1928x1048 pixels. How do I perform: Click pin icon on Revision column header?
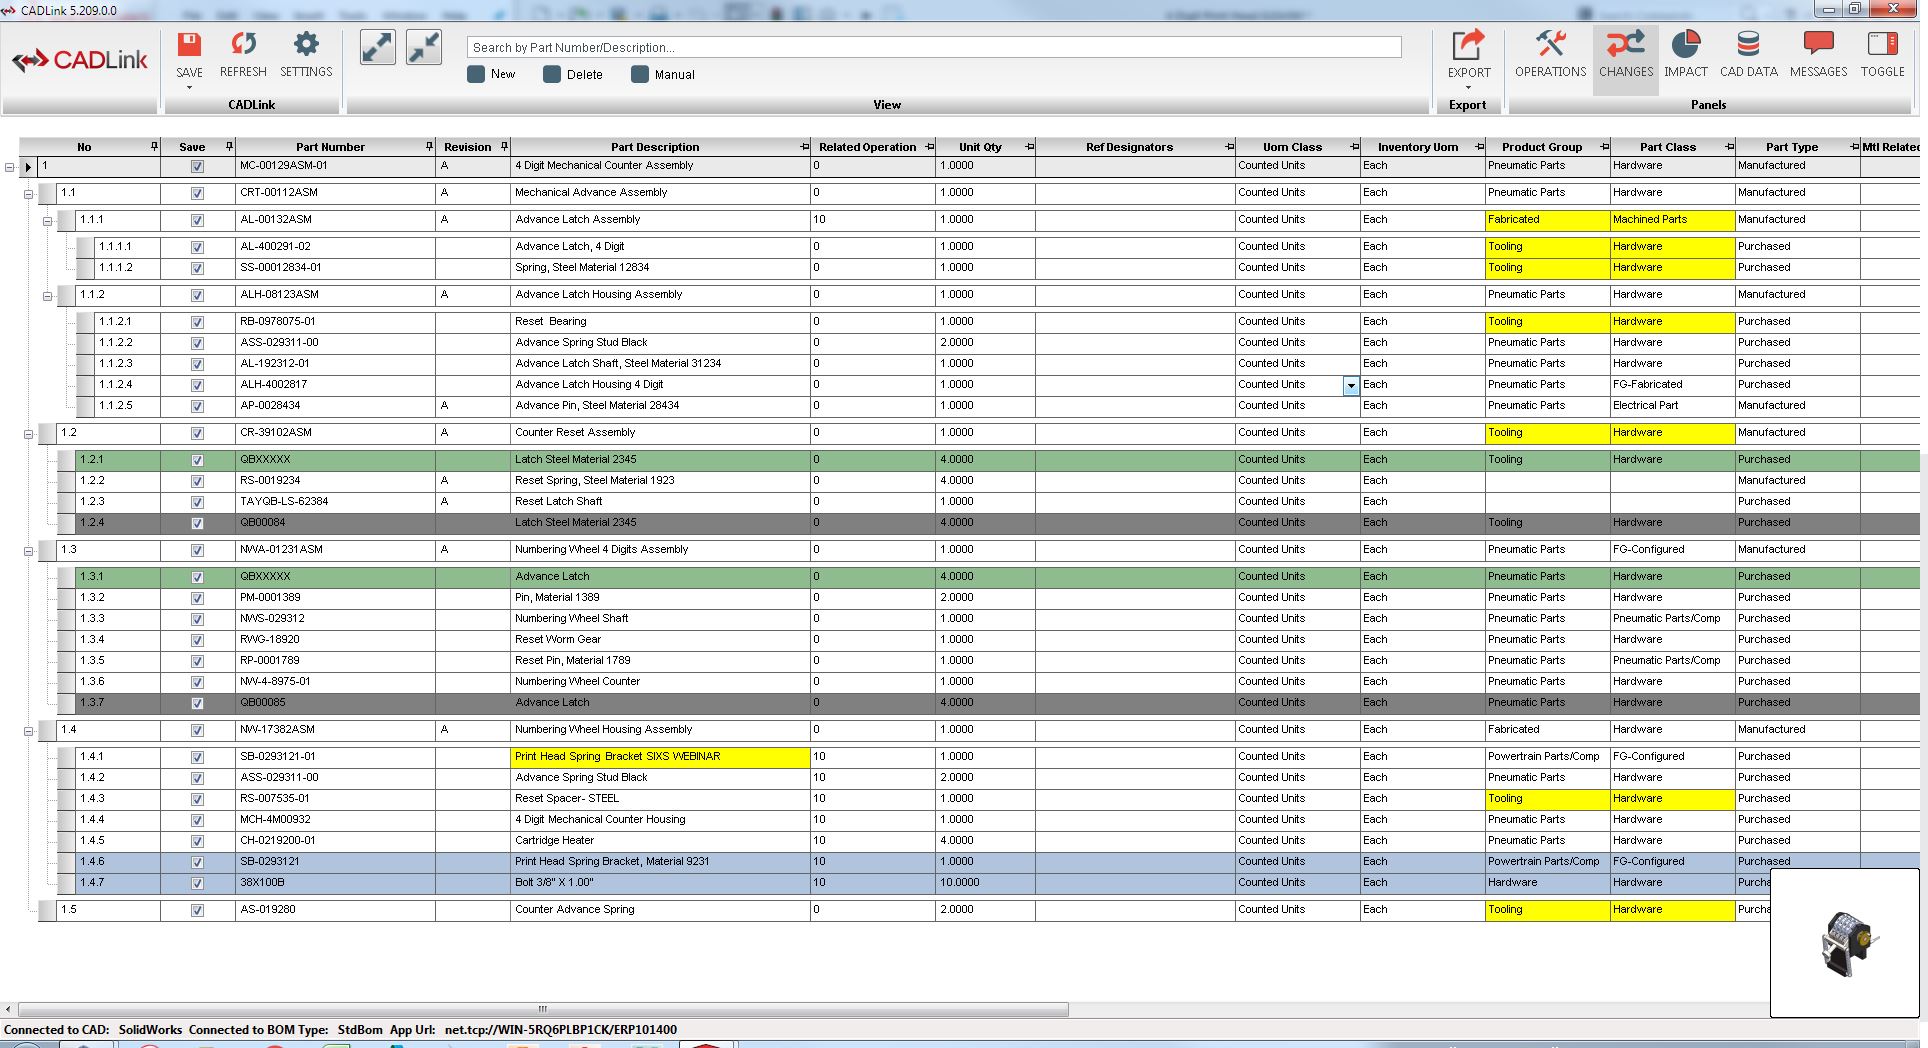tap(504, 146)
